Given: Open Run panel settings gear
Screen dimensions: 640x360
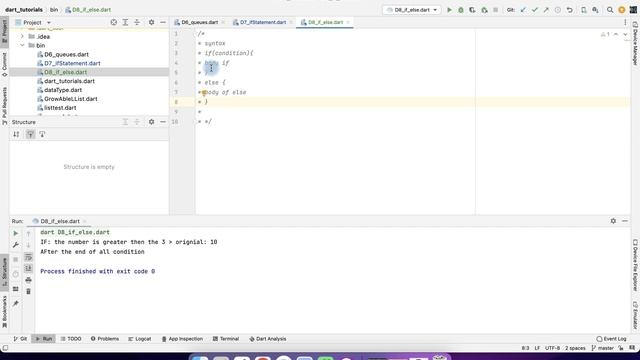Looking at the screenshot, I should point(613,221).
